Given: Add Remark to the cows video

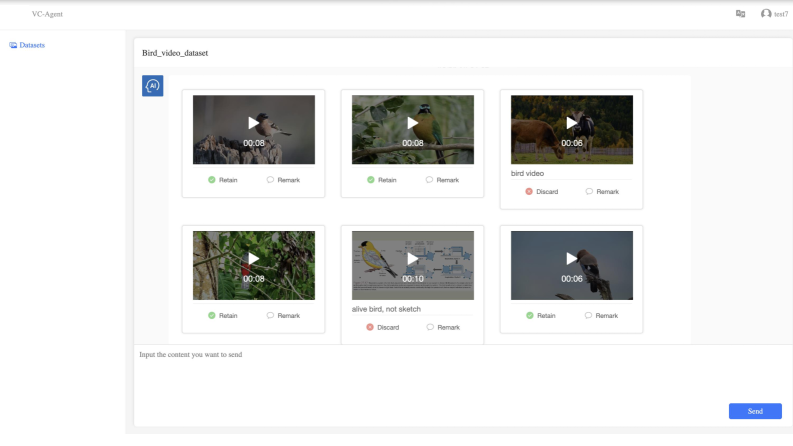Looking at the screenshot, I should (602, 192).
